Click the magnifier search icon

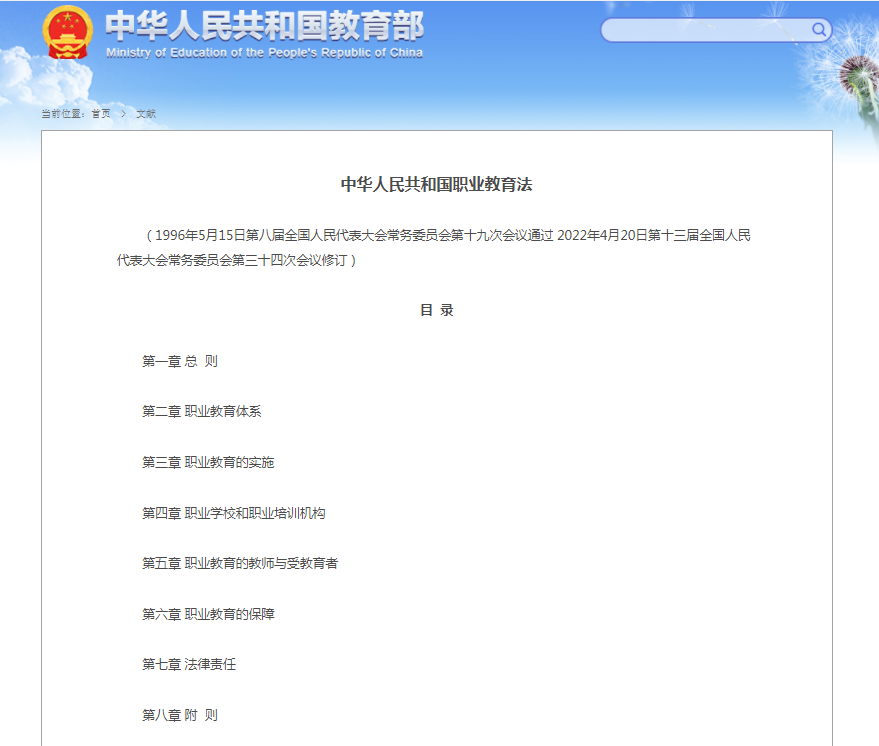[819, 30]
